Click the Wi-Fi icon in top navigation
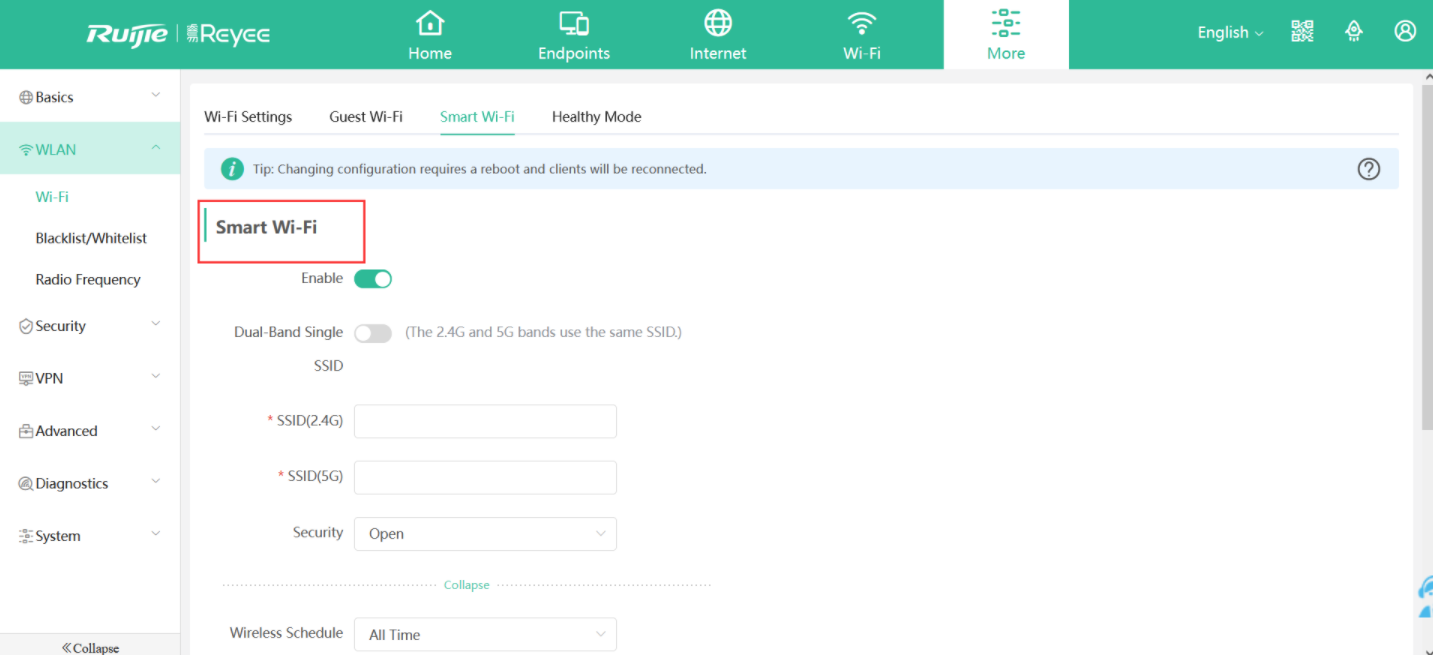 tap(861, 23)
